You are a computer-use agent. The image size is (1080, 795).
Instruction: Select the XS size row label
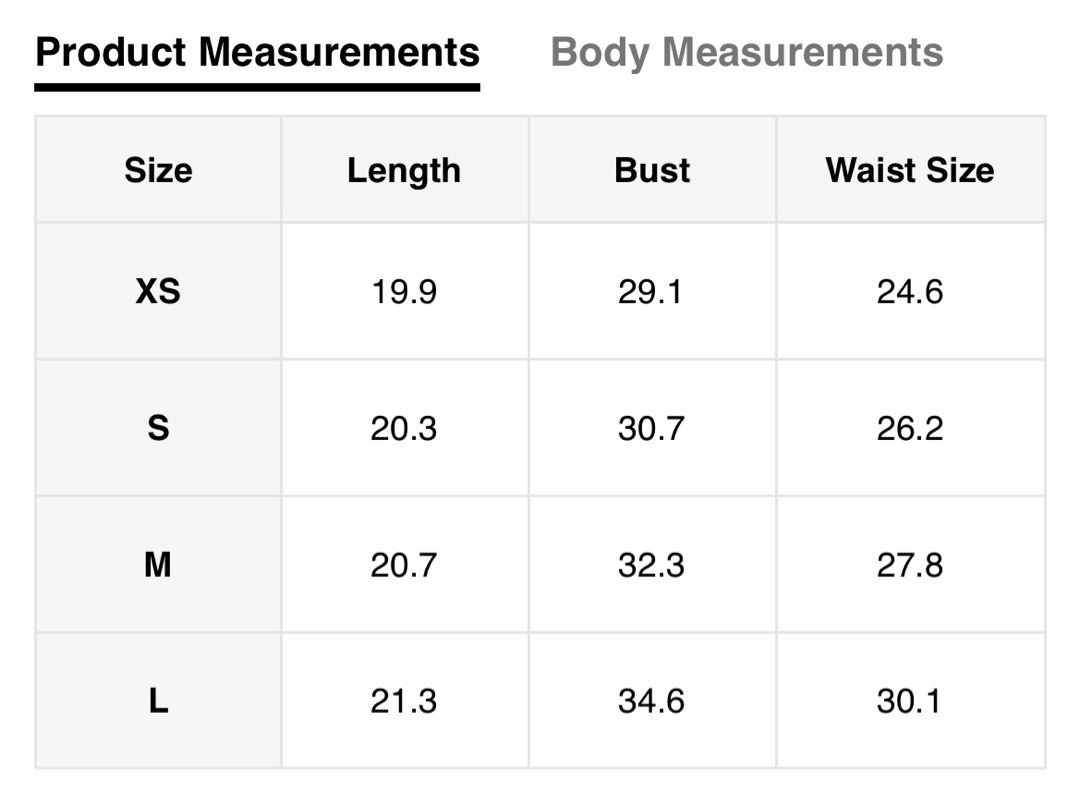[x=158, y=291]
